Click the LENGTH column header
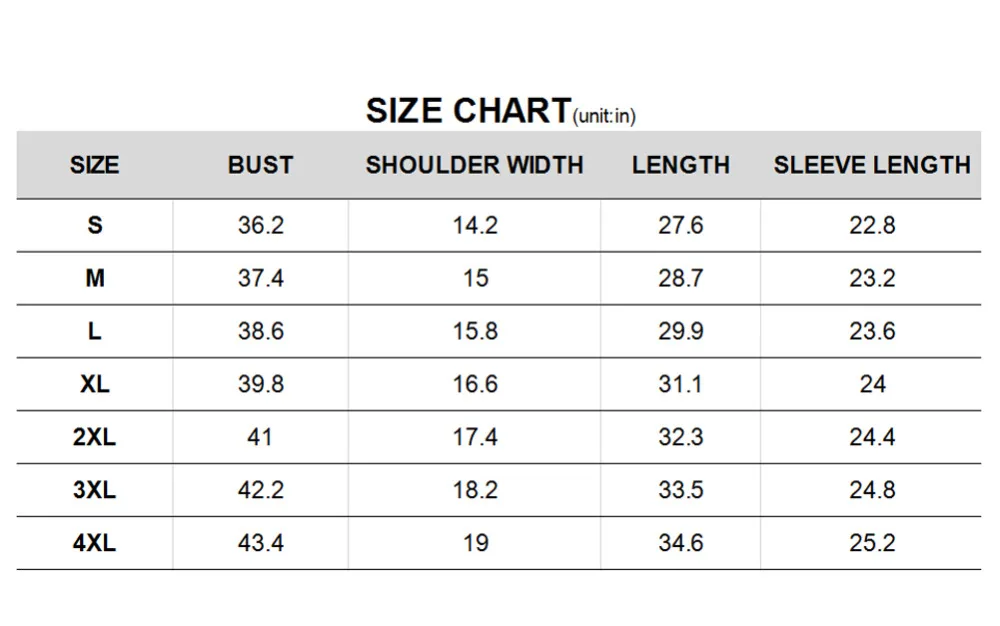 tap(680, 165)
